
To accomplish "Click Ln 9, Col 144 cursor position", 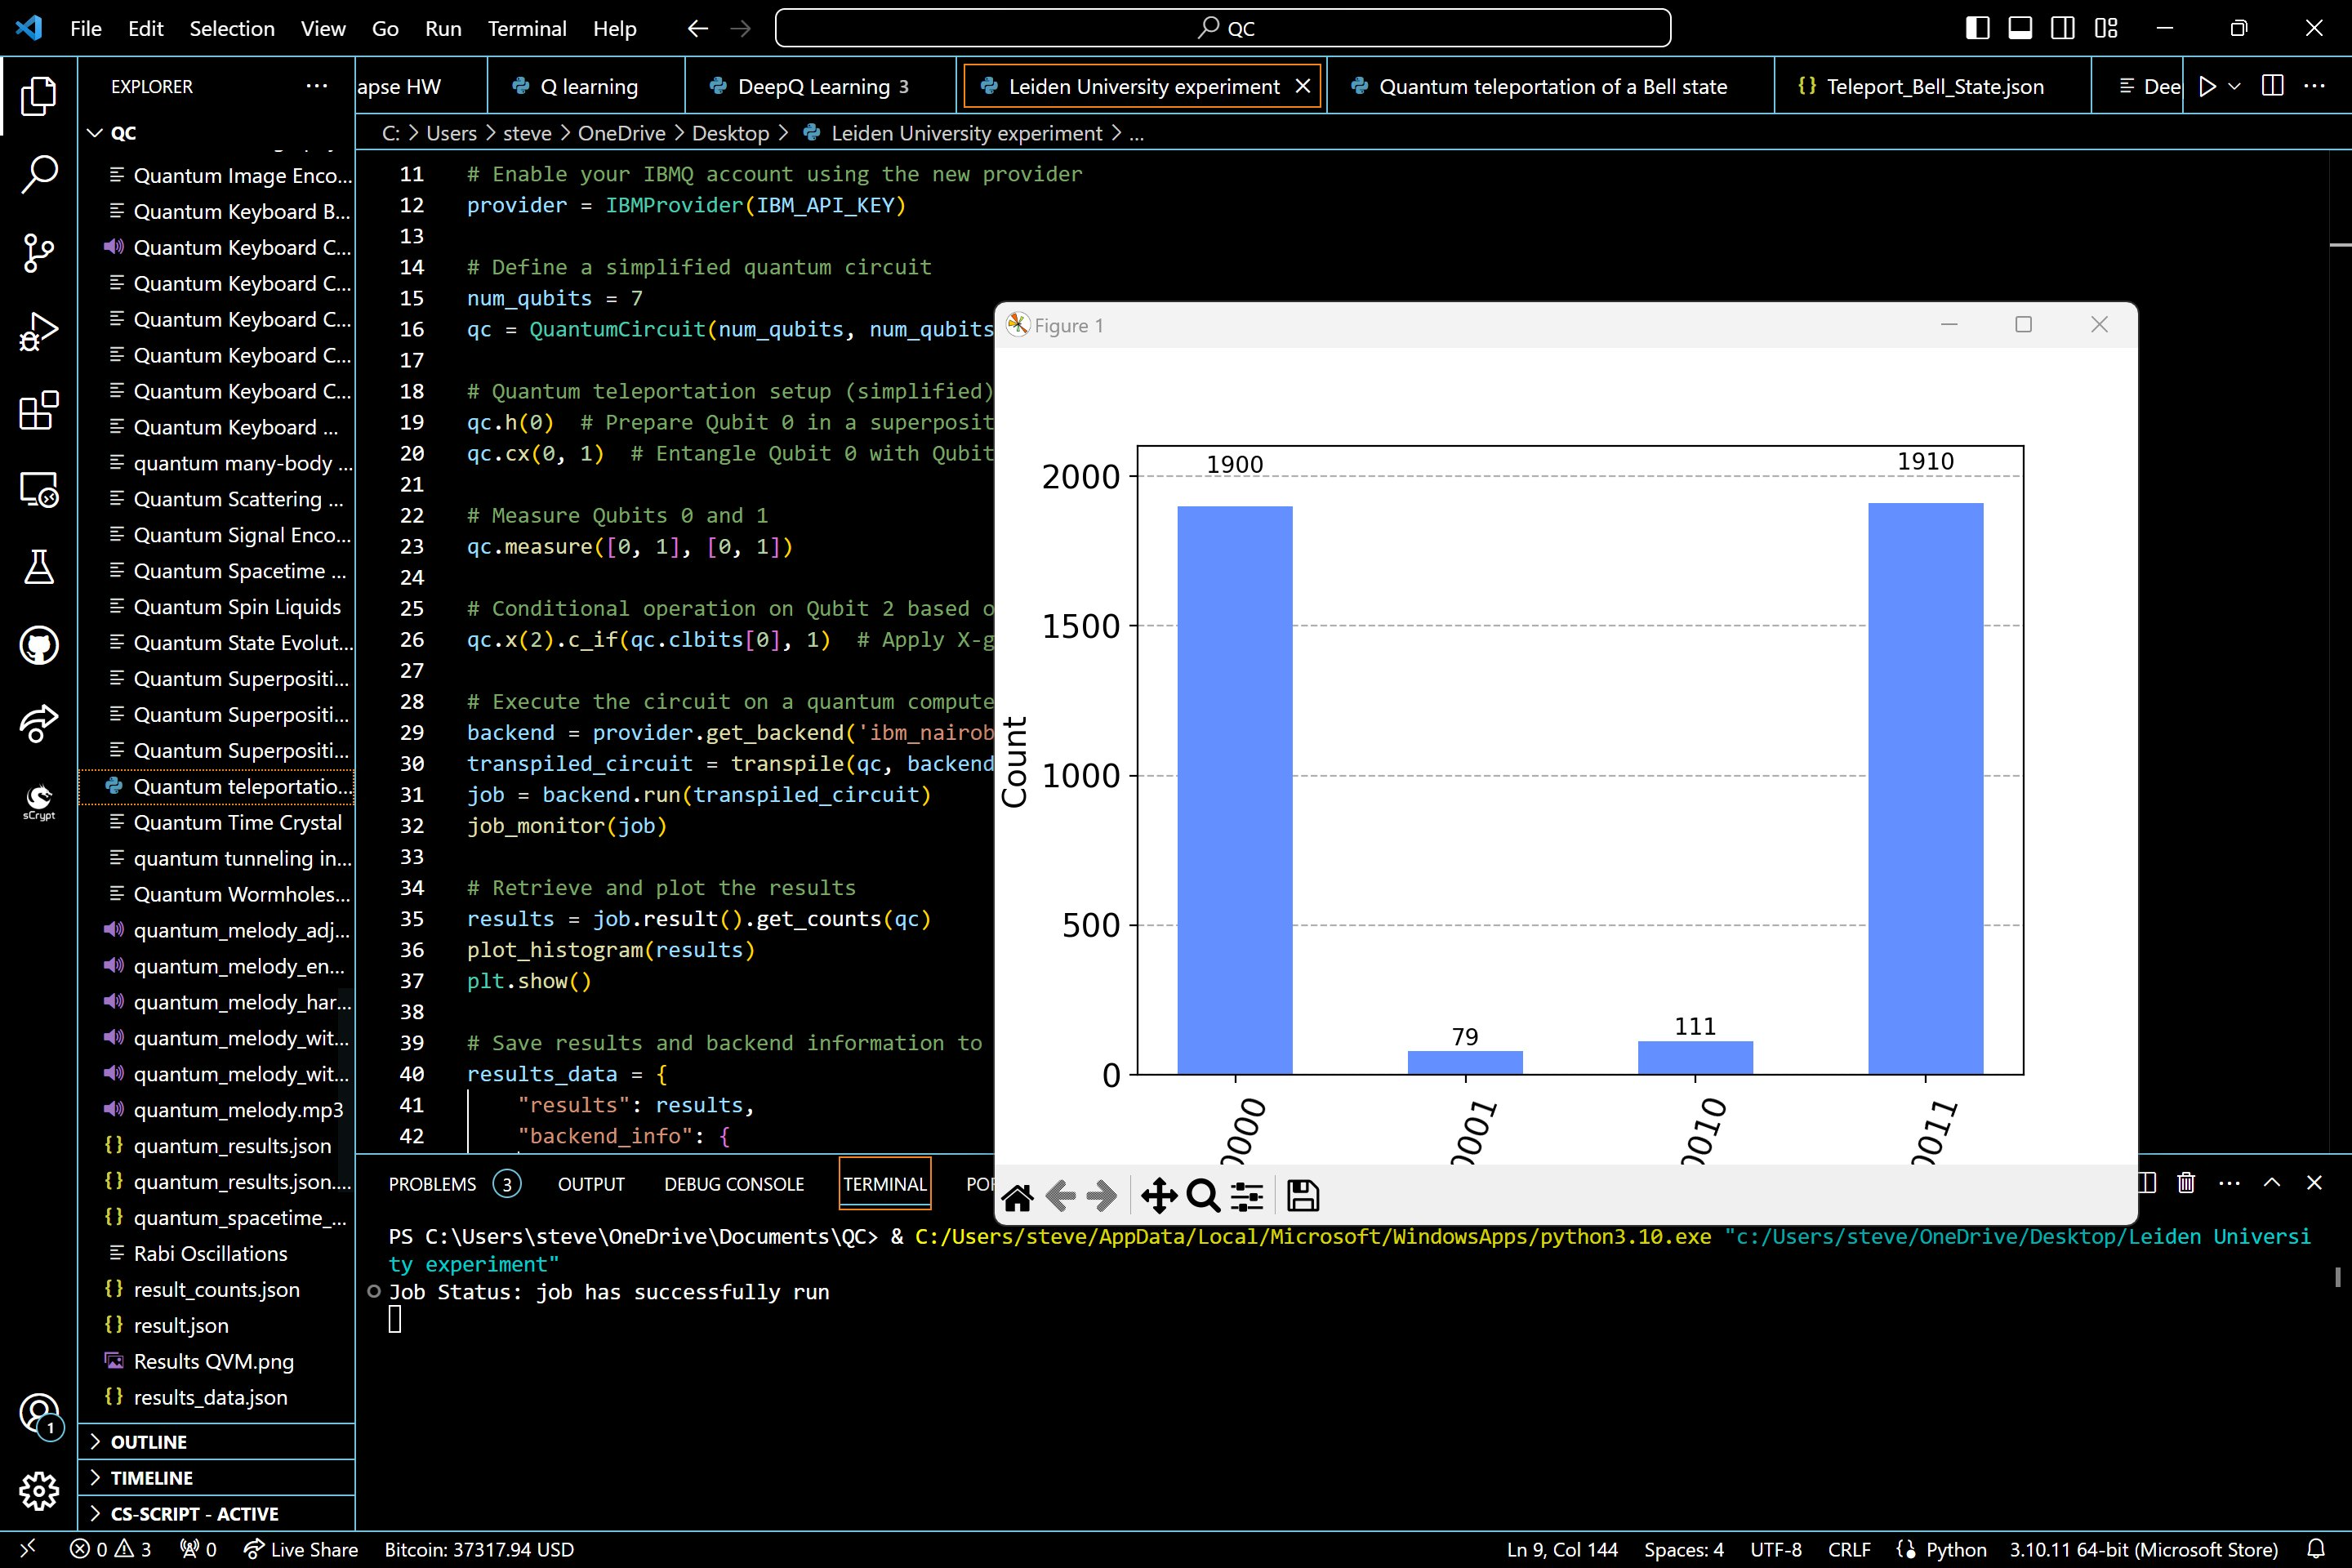I will click(1562, 1549).
